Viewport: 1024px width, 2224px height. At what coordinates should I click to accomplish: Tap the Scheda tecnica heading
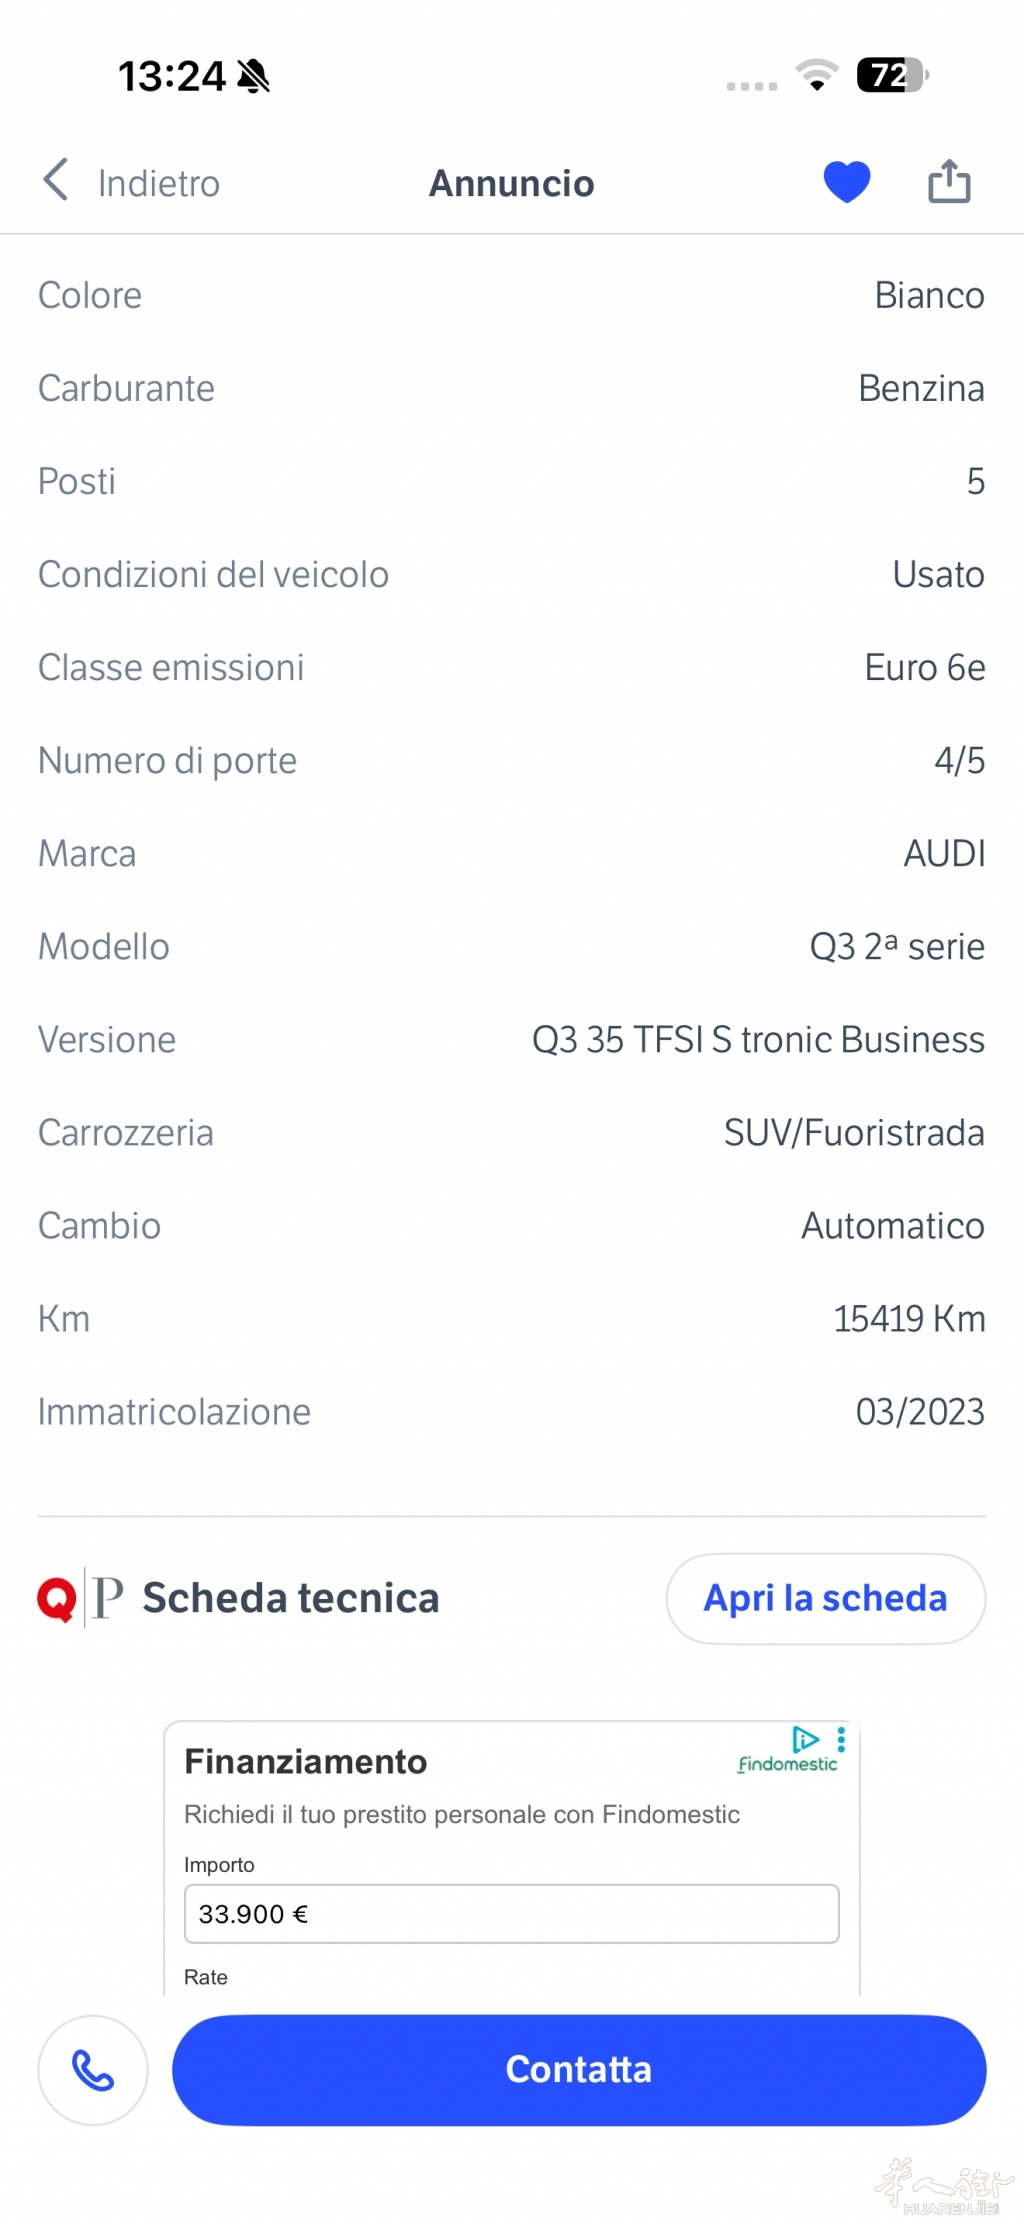[x=290, y=1598]
